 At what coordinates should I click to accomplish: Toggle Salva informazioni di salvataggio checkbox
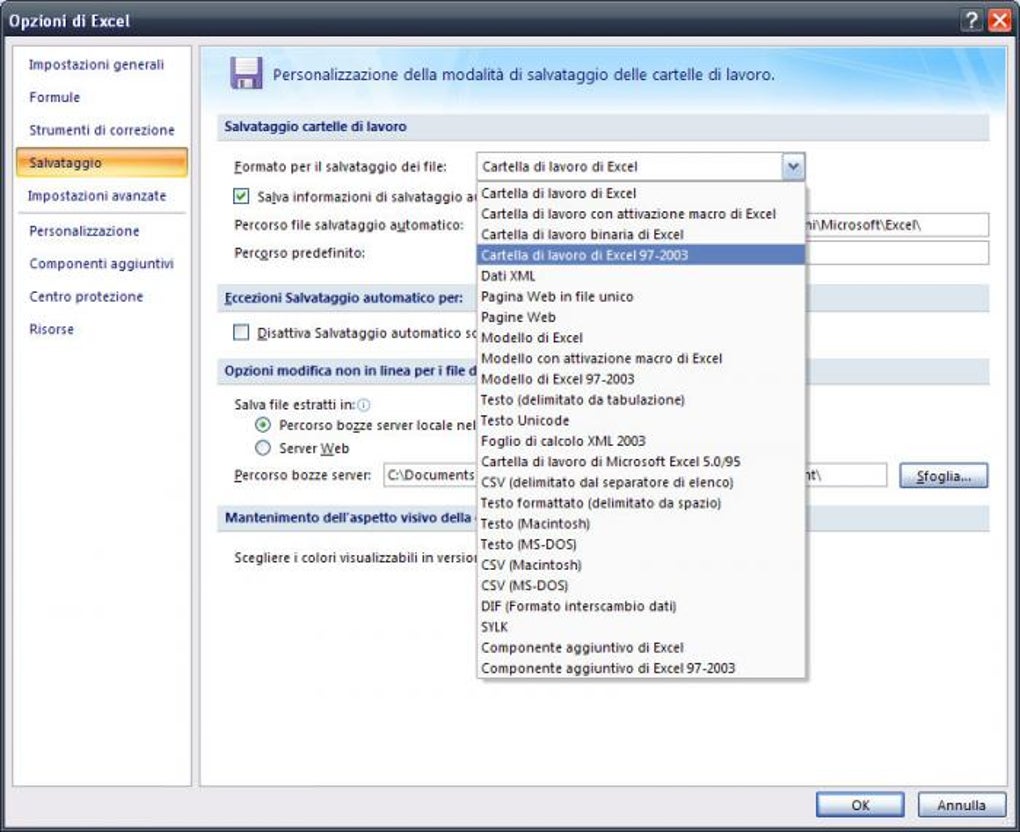click(x=241, y=196)
